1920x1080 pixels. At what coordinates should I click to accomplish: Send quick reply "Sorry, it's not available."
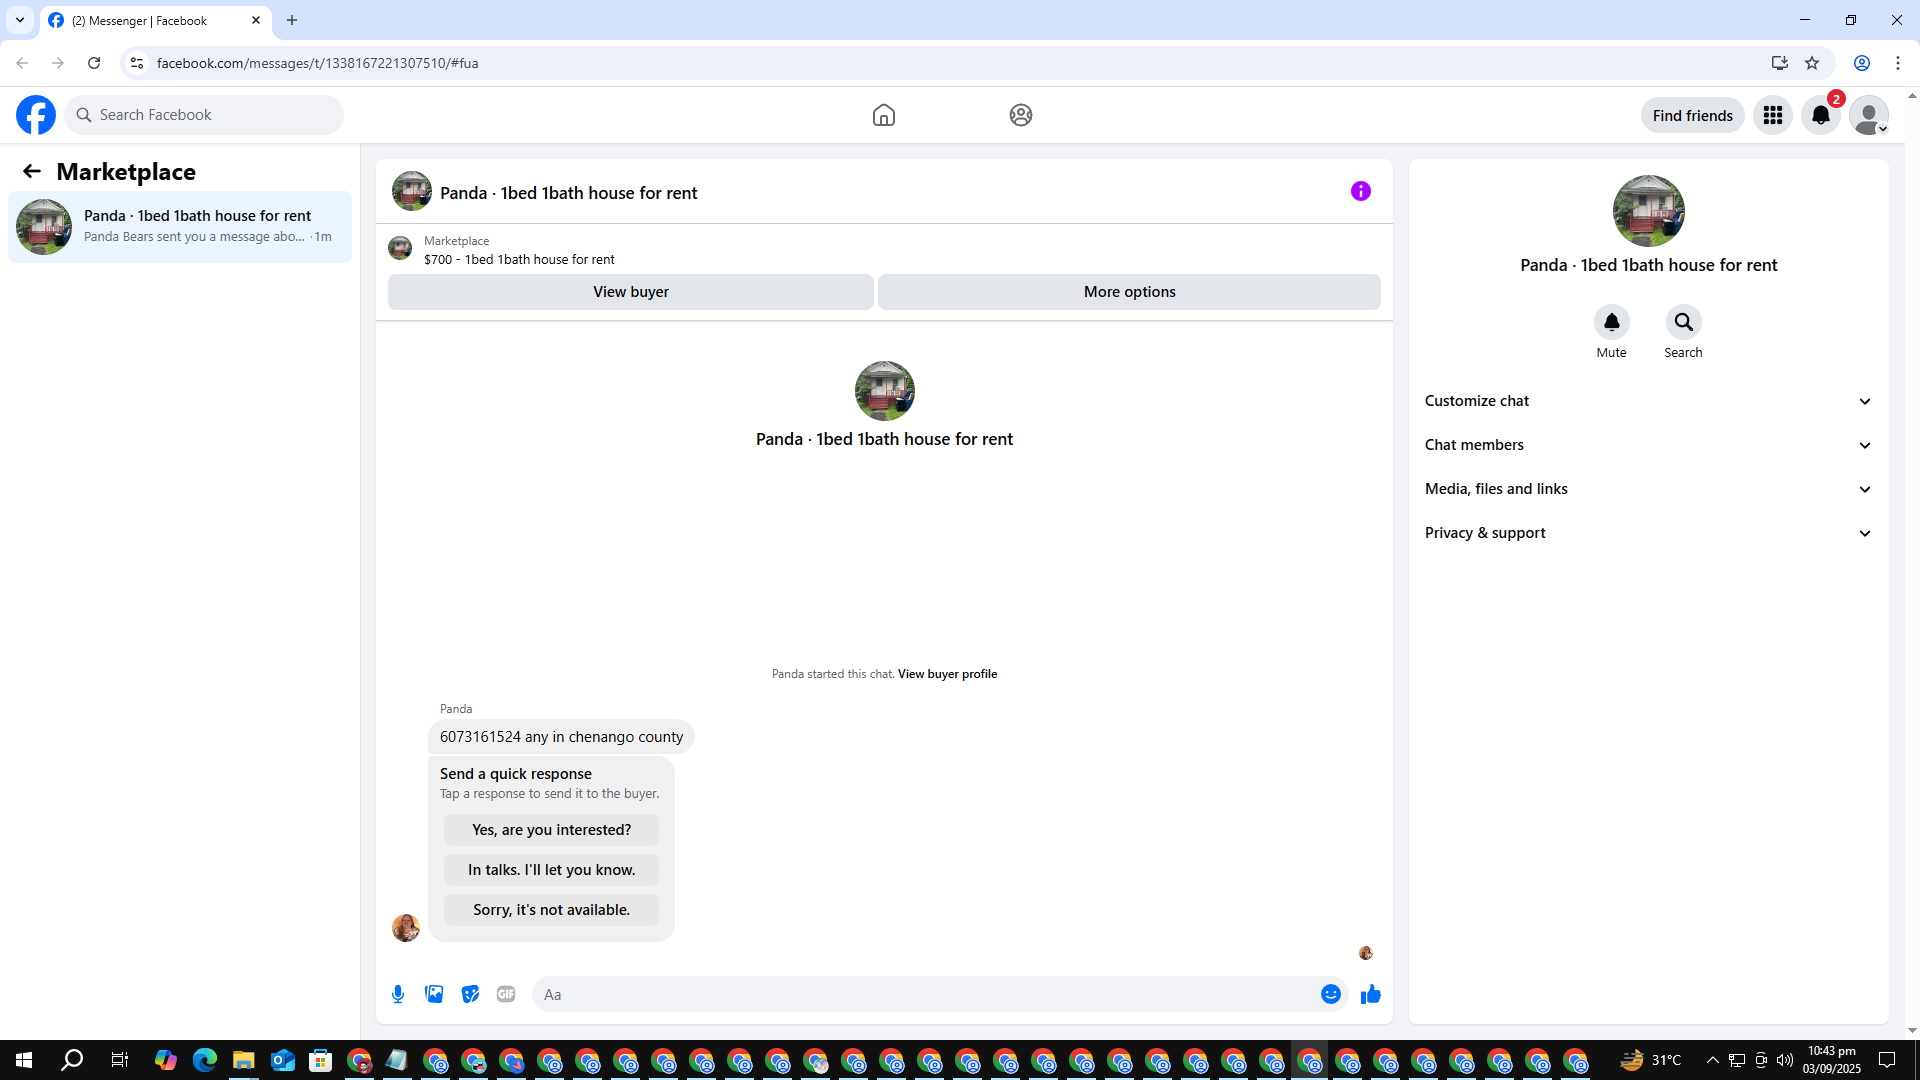click(552, 910)
